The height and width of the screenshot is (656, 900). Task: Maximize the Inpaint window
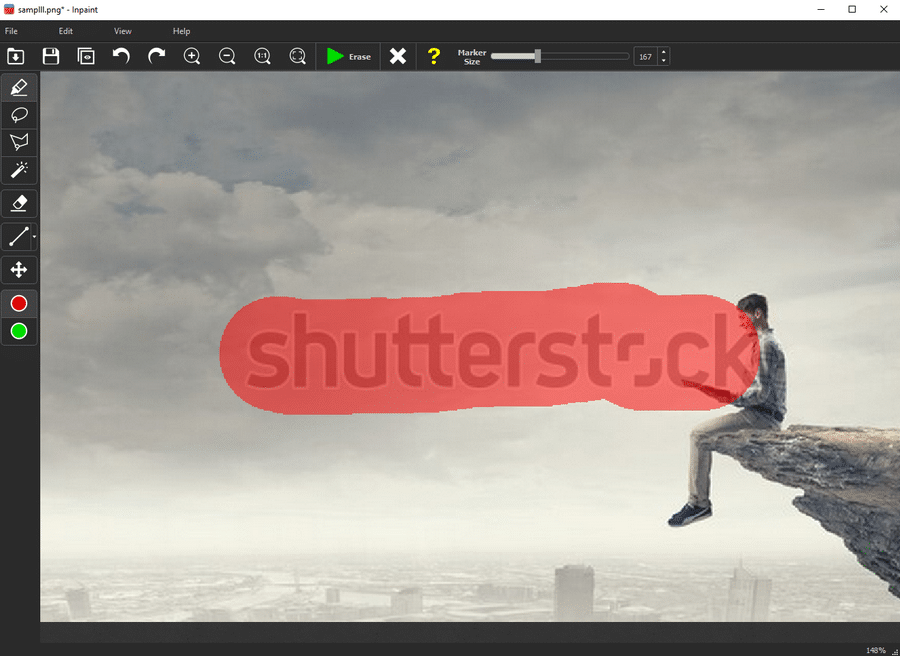[852, 9]
